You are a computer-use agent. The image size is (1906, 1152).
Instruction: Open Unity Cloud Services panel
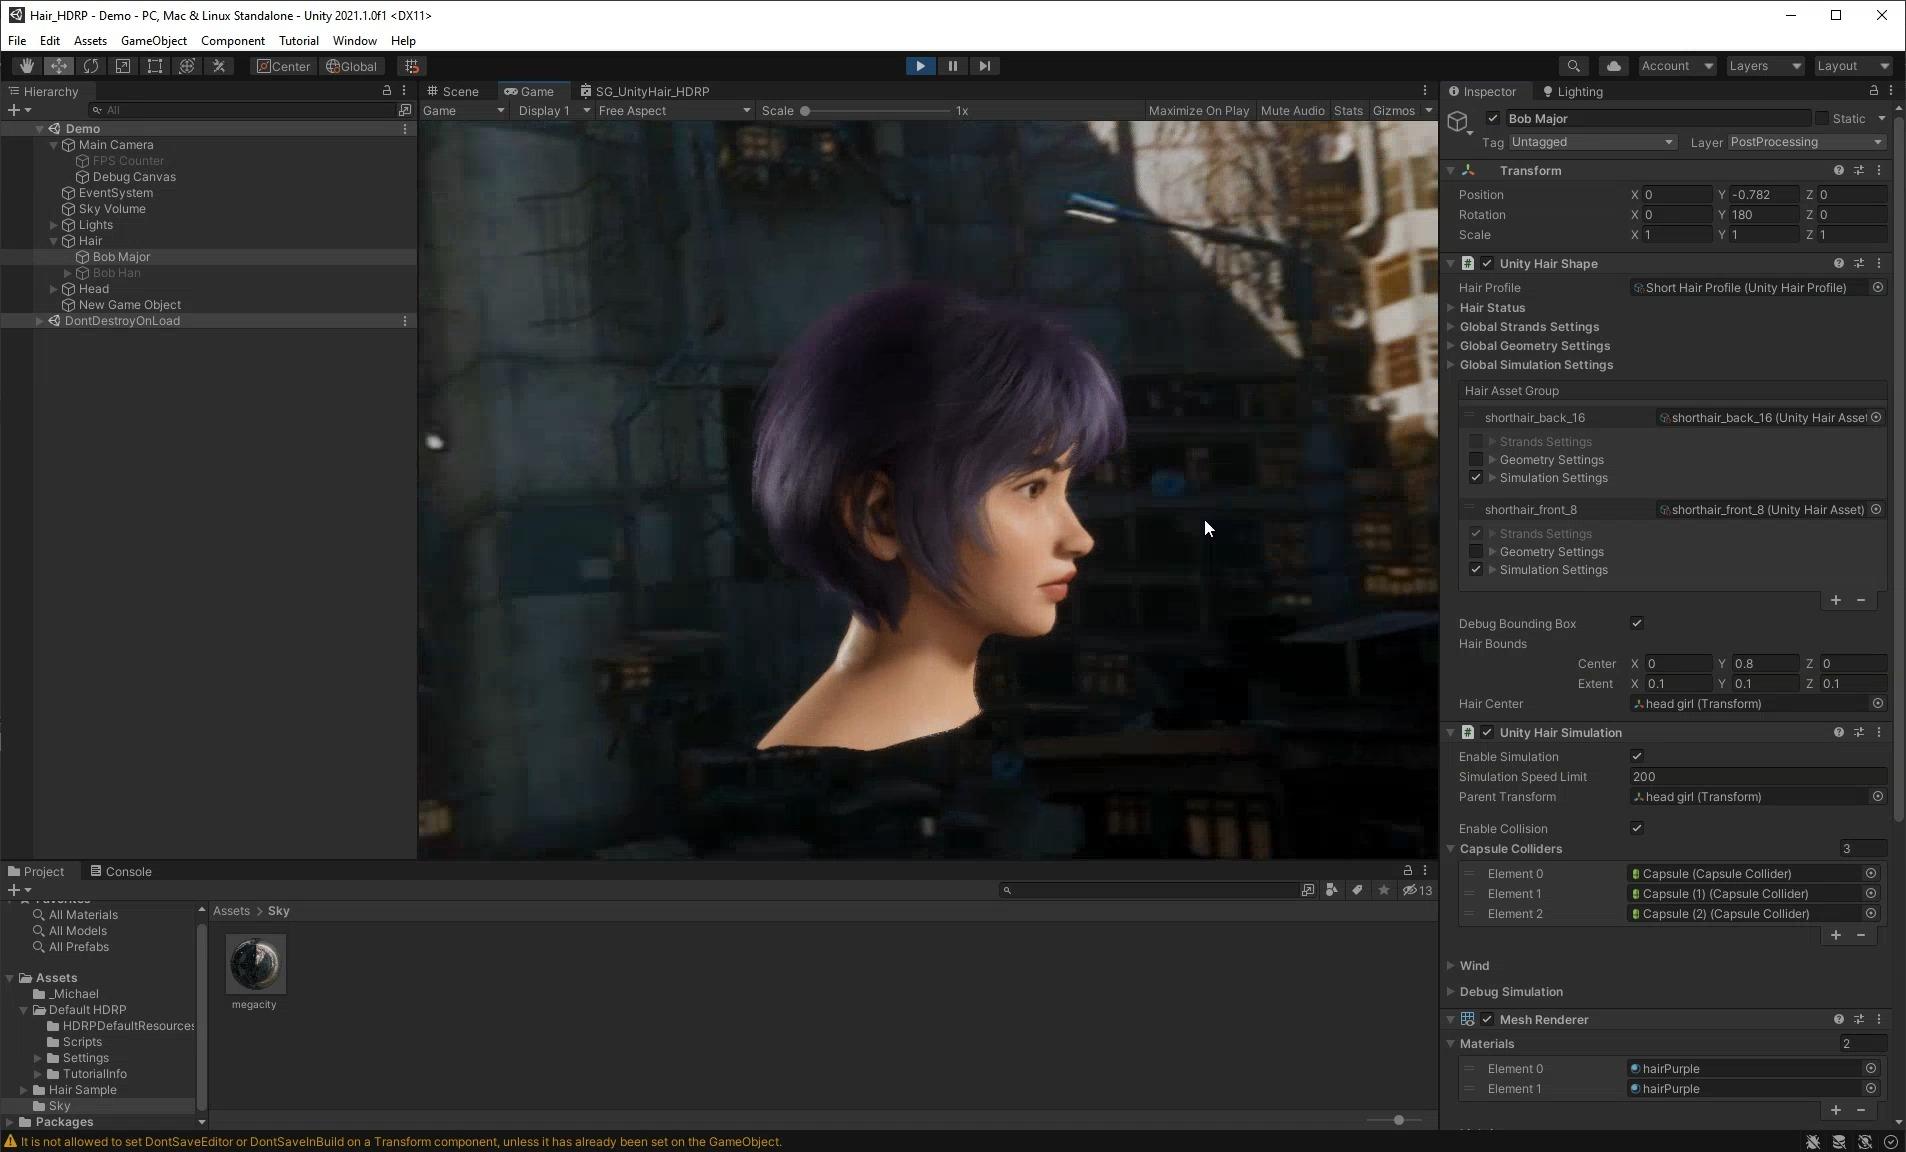1612,65
